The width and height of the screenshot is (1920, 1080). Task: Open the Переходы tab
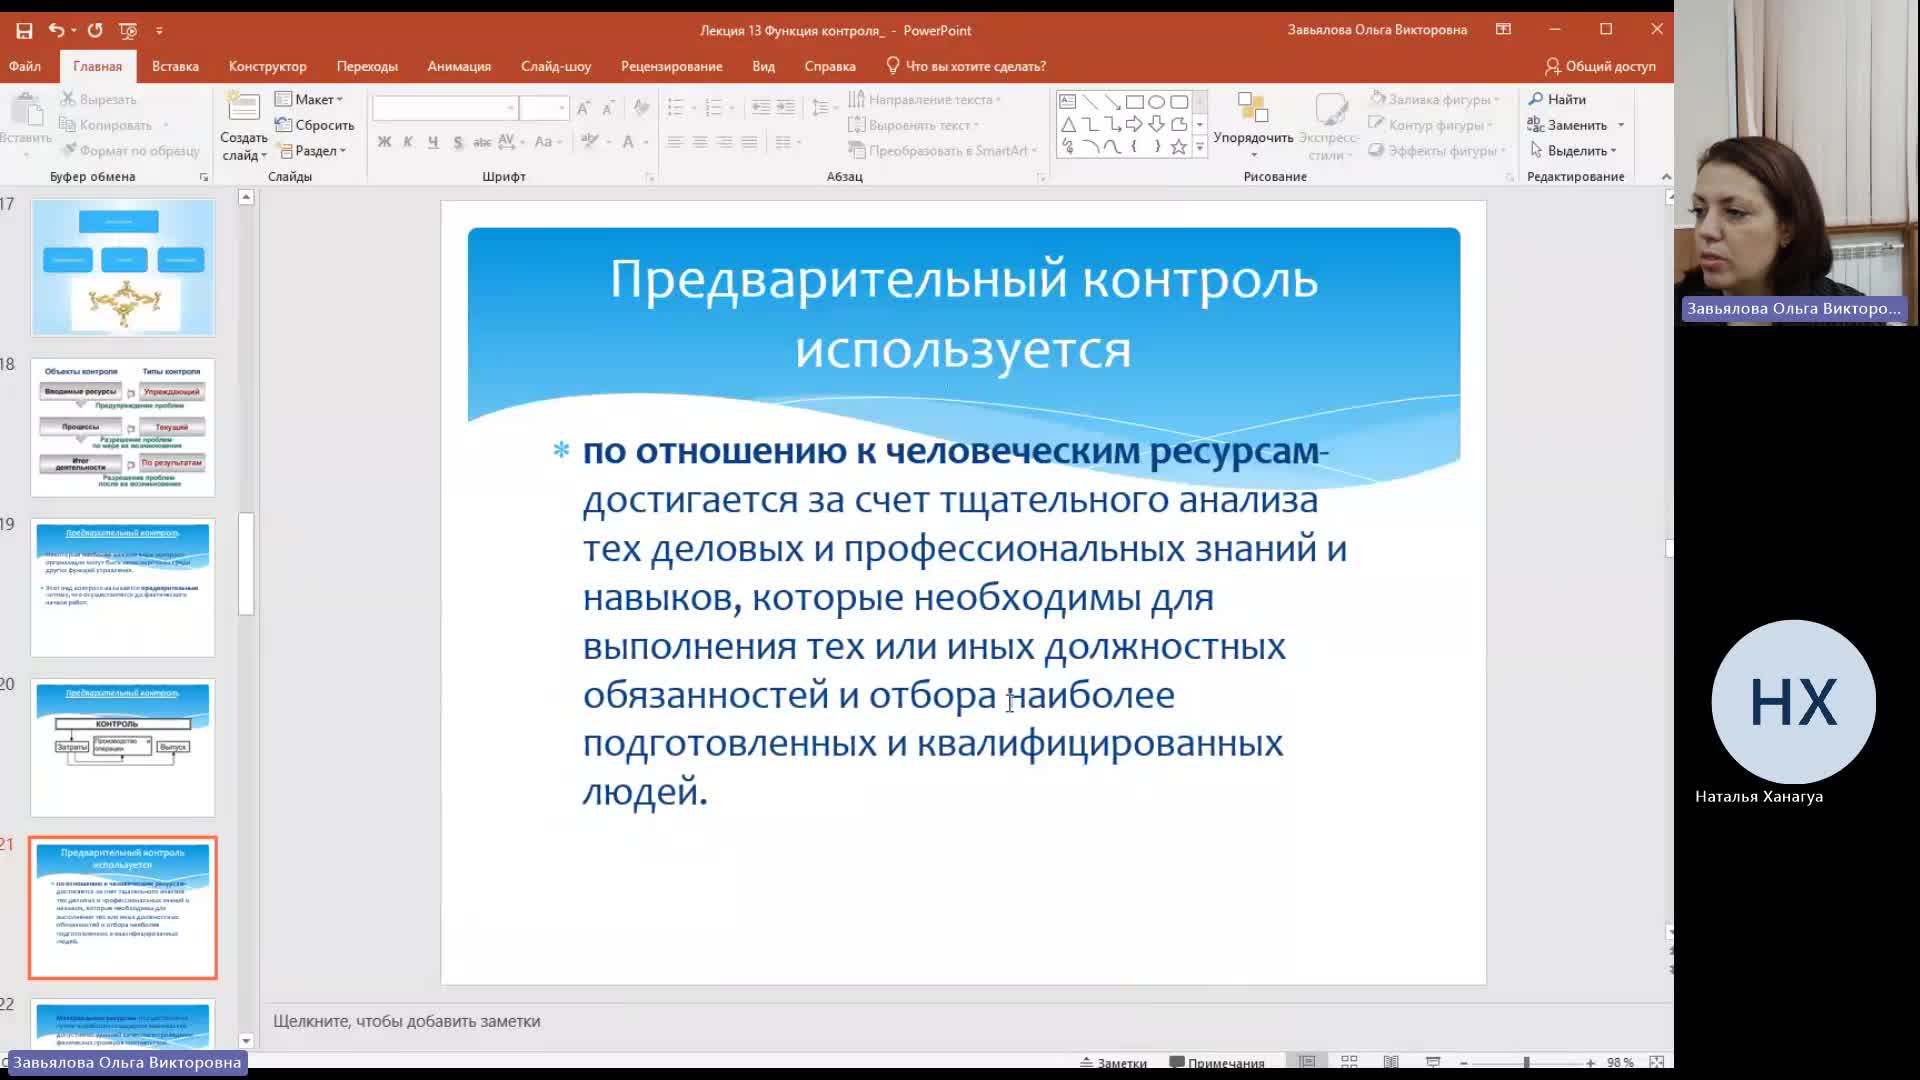tap(367, 66)
